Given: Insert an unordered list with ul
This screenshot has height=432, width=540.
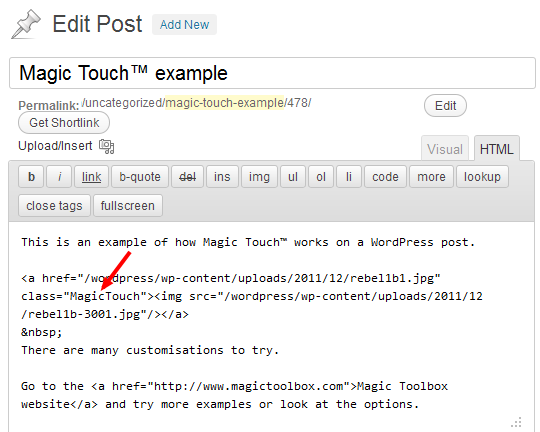Looking at the screenshot, I should point(293,177).
